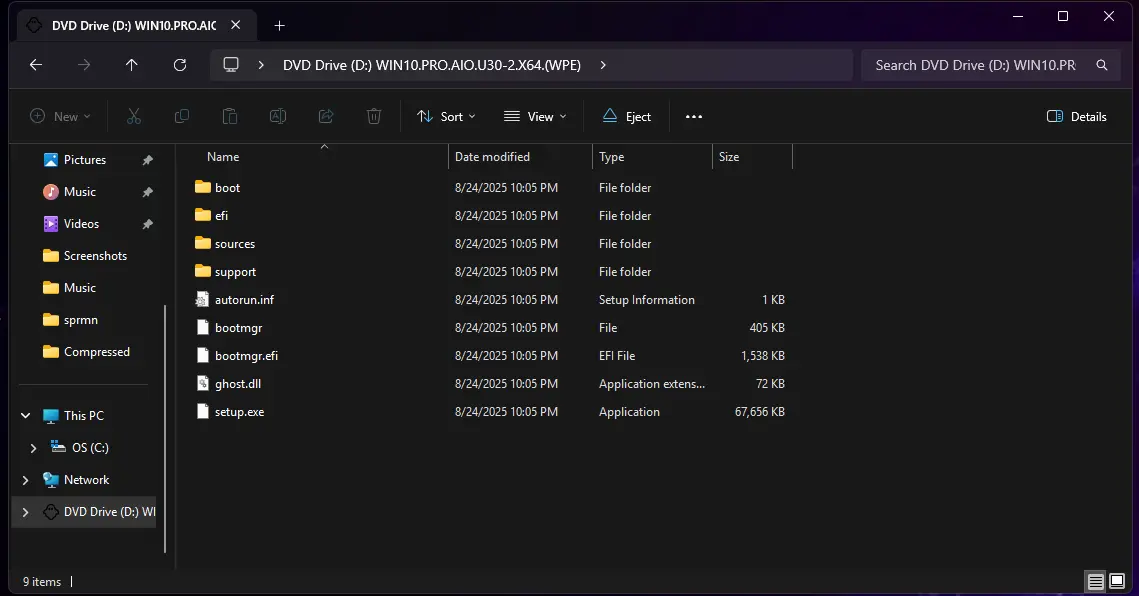Click the Share icon in toolbar
This screenshot has height=596, width=1139.
coord(326,116)
